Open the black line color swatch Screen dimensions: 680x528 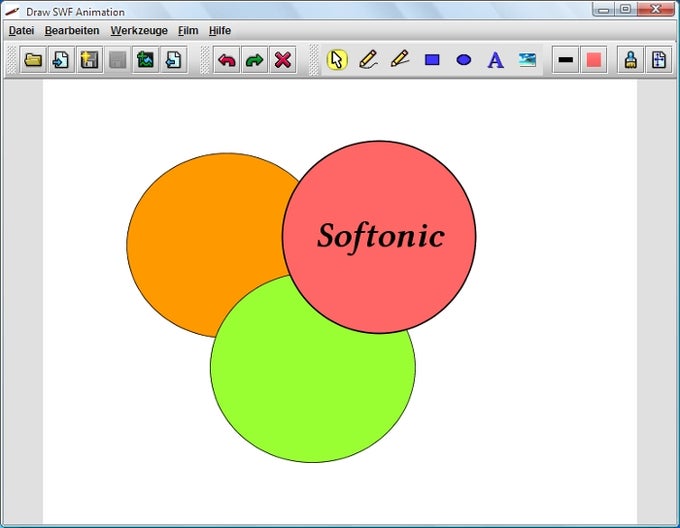click(566, 60)
